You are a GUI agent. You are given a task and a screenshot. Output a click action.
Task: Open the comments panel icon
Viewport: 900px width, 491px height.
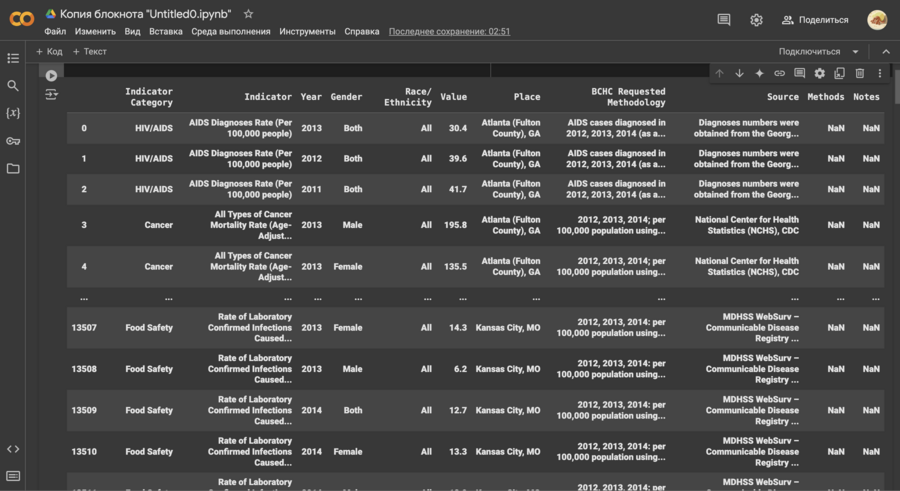(724, 20)
